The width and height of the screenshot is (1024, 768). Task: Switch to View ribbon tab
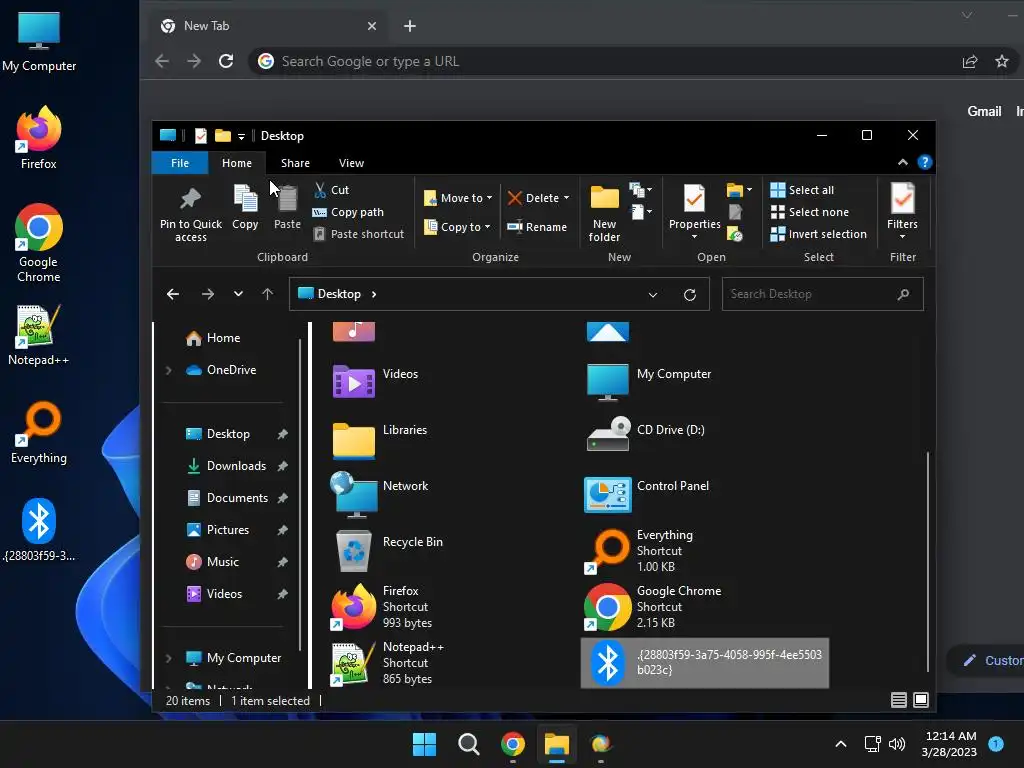[x=351, y=163]
